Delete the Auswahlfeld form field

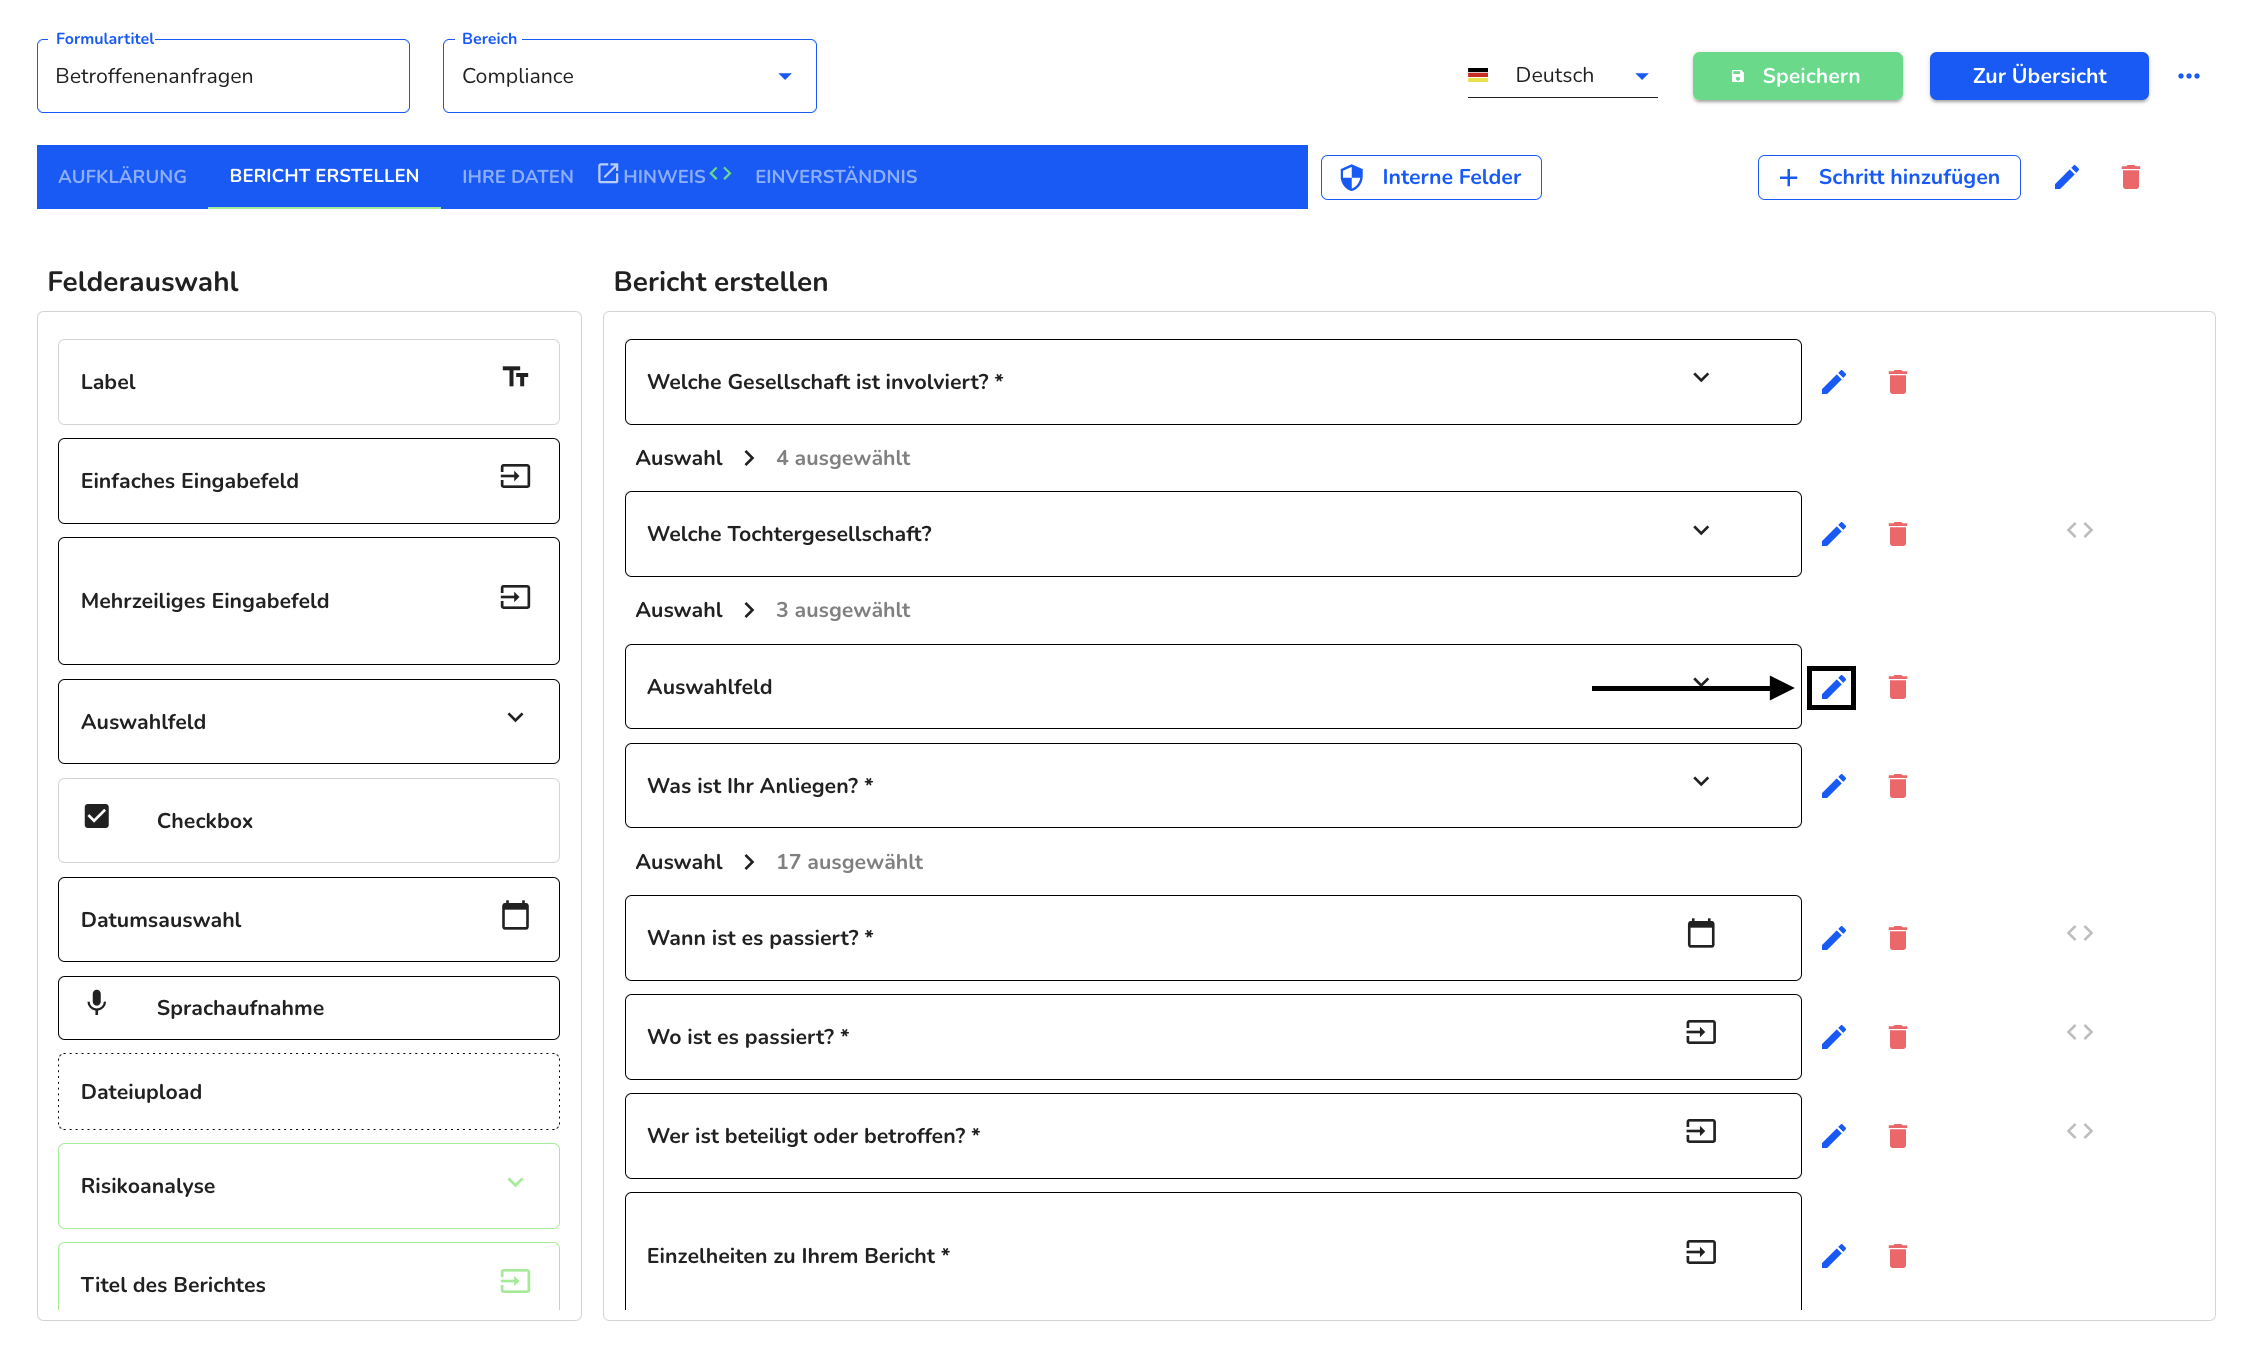(x=1897, y=687)
